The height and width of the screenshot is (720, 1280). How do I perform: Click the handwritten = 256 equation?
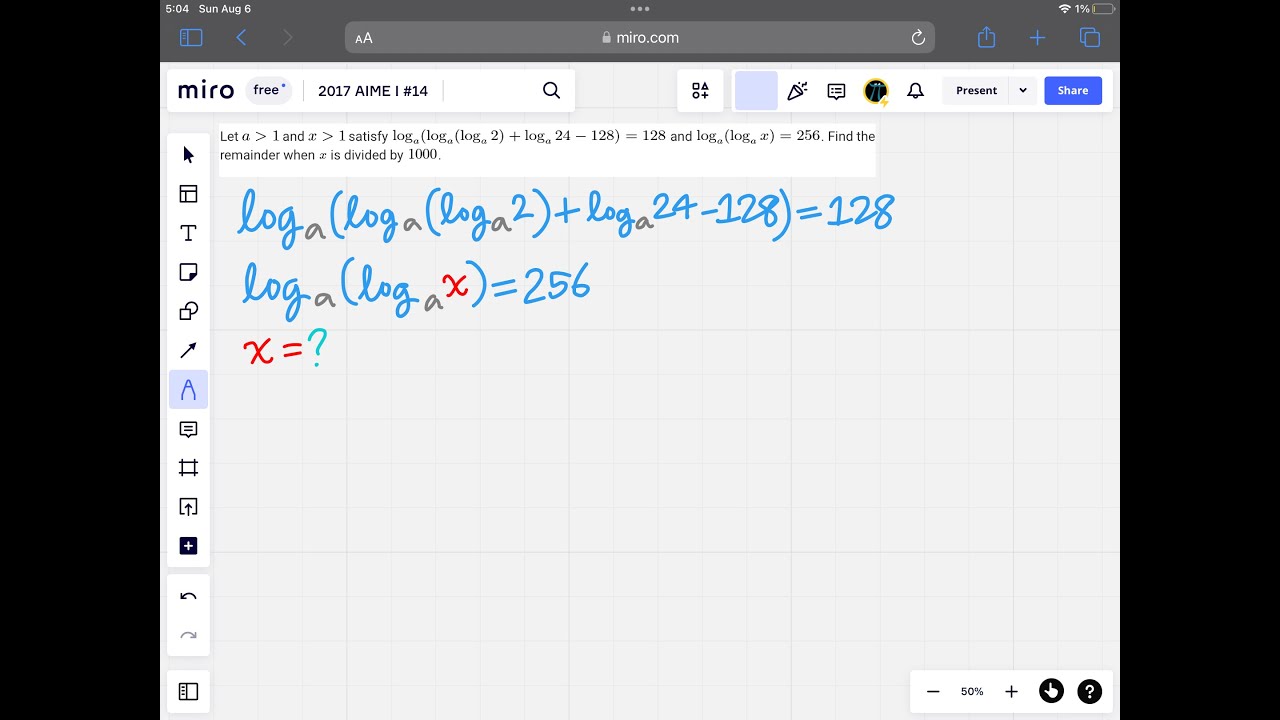[x=540, y=285]
